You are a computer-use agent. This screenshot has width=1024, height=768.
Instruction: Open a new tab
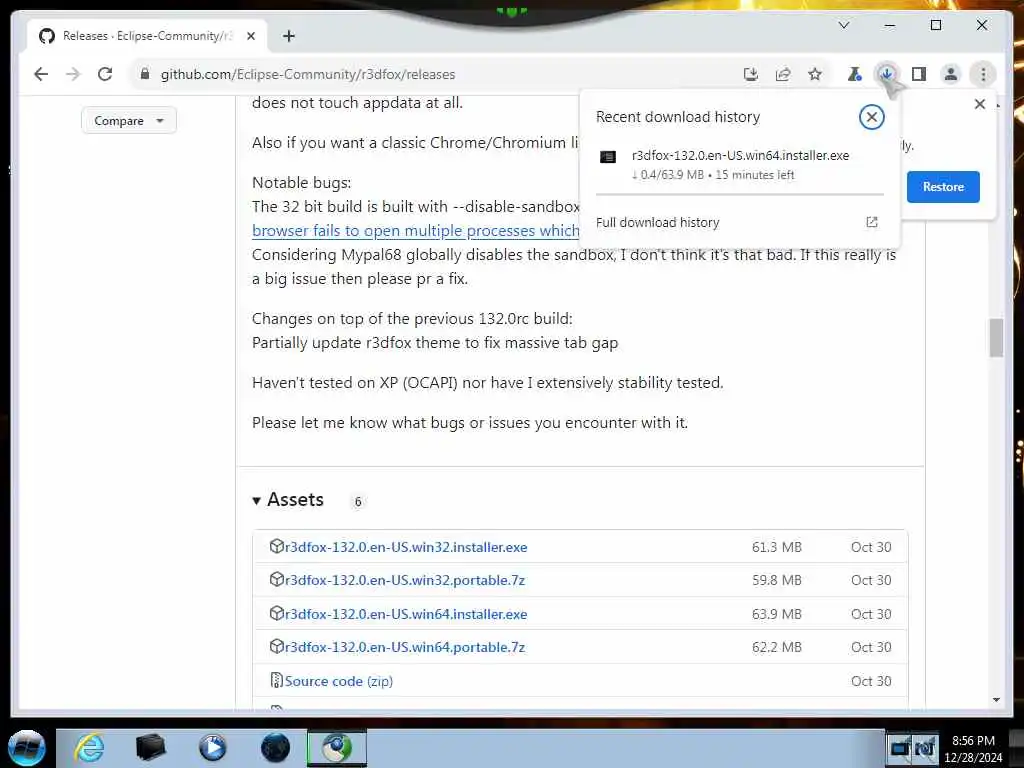289,36
